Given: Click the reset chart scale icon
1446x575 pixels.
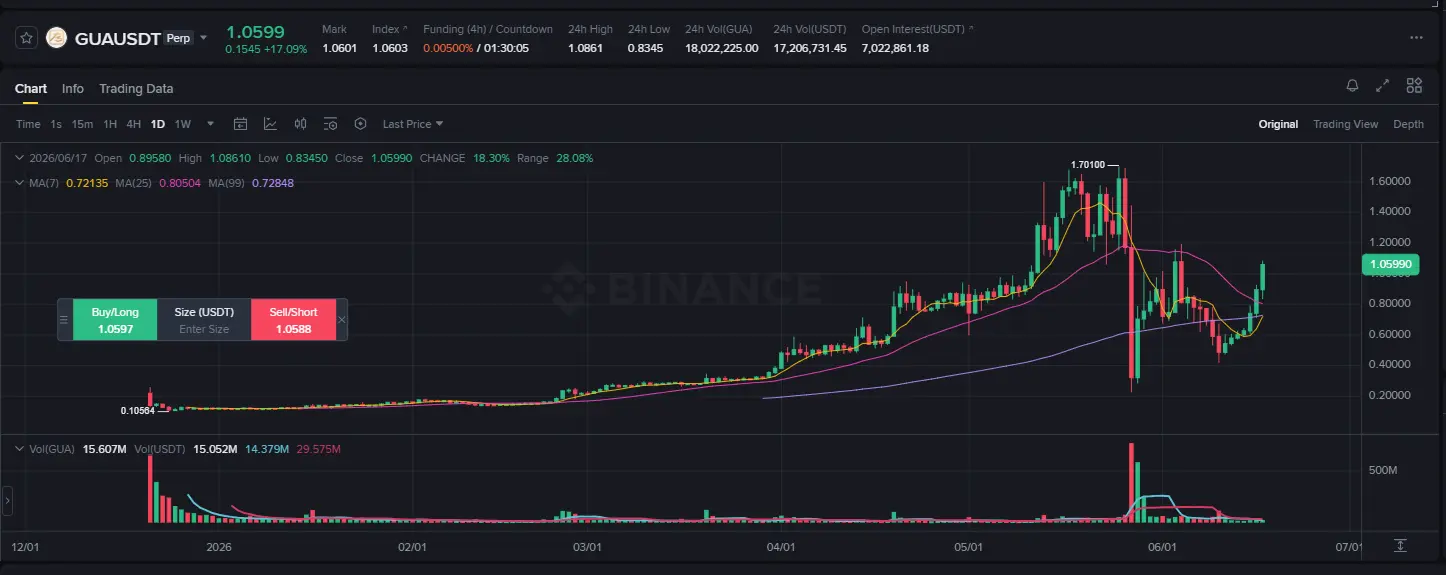Looking at the screenshot, I should (x=1400, y=545).
